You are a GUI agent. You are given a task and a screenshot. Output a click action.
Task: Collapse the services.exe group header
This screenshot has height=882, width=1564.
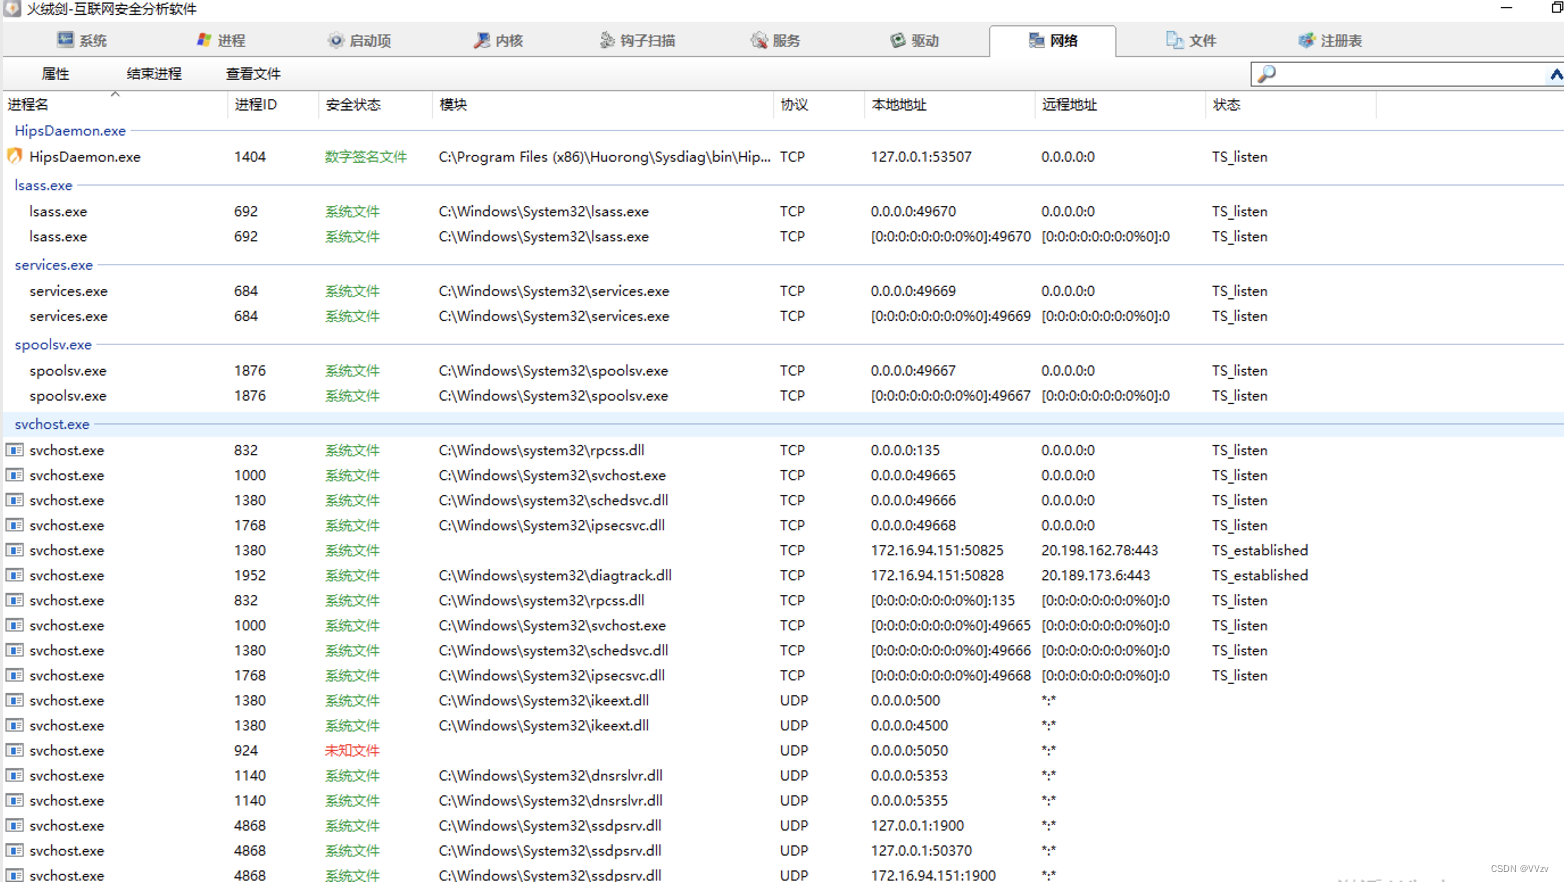[53, 265]
